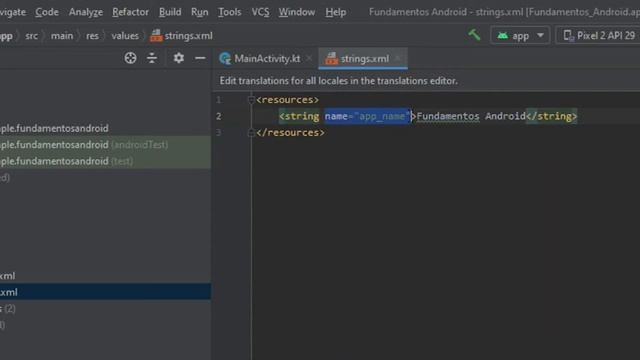The height and width of the screenshot is (360, 640).
Task: Click the closing resources tag fold marker
Action: click(251, 133)
